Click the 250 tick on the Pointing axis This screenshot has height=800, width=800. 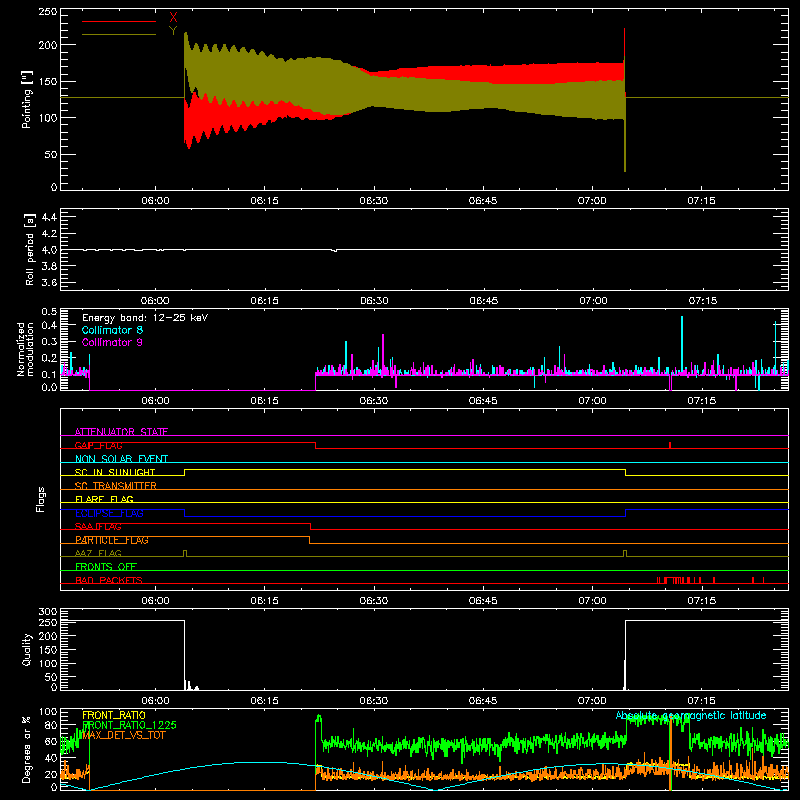point(47,12)
